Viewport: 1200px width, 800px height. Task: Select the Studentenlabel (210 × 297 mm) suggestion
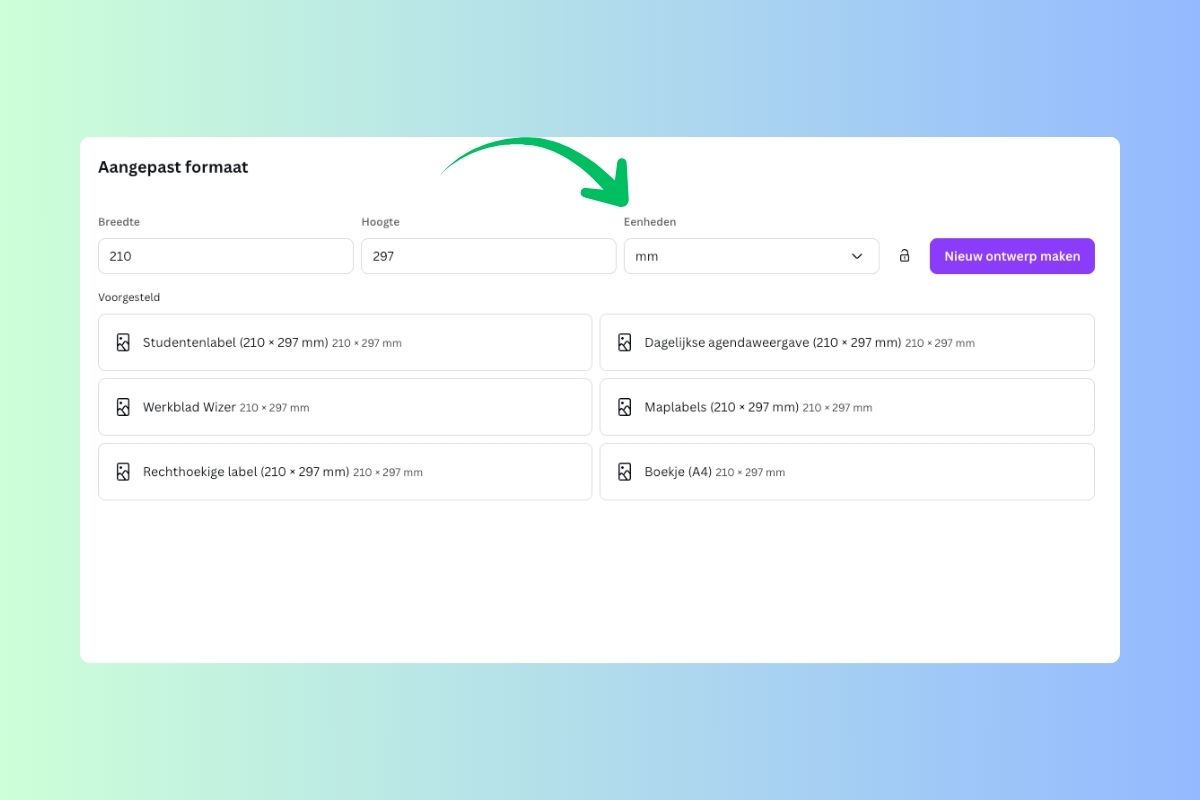click(345, 343)
